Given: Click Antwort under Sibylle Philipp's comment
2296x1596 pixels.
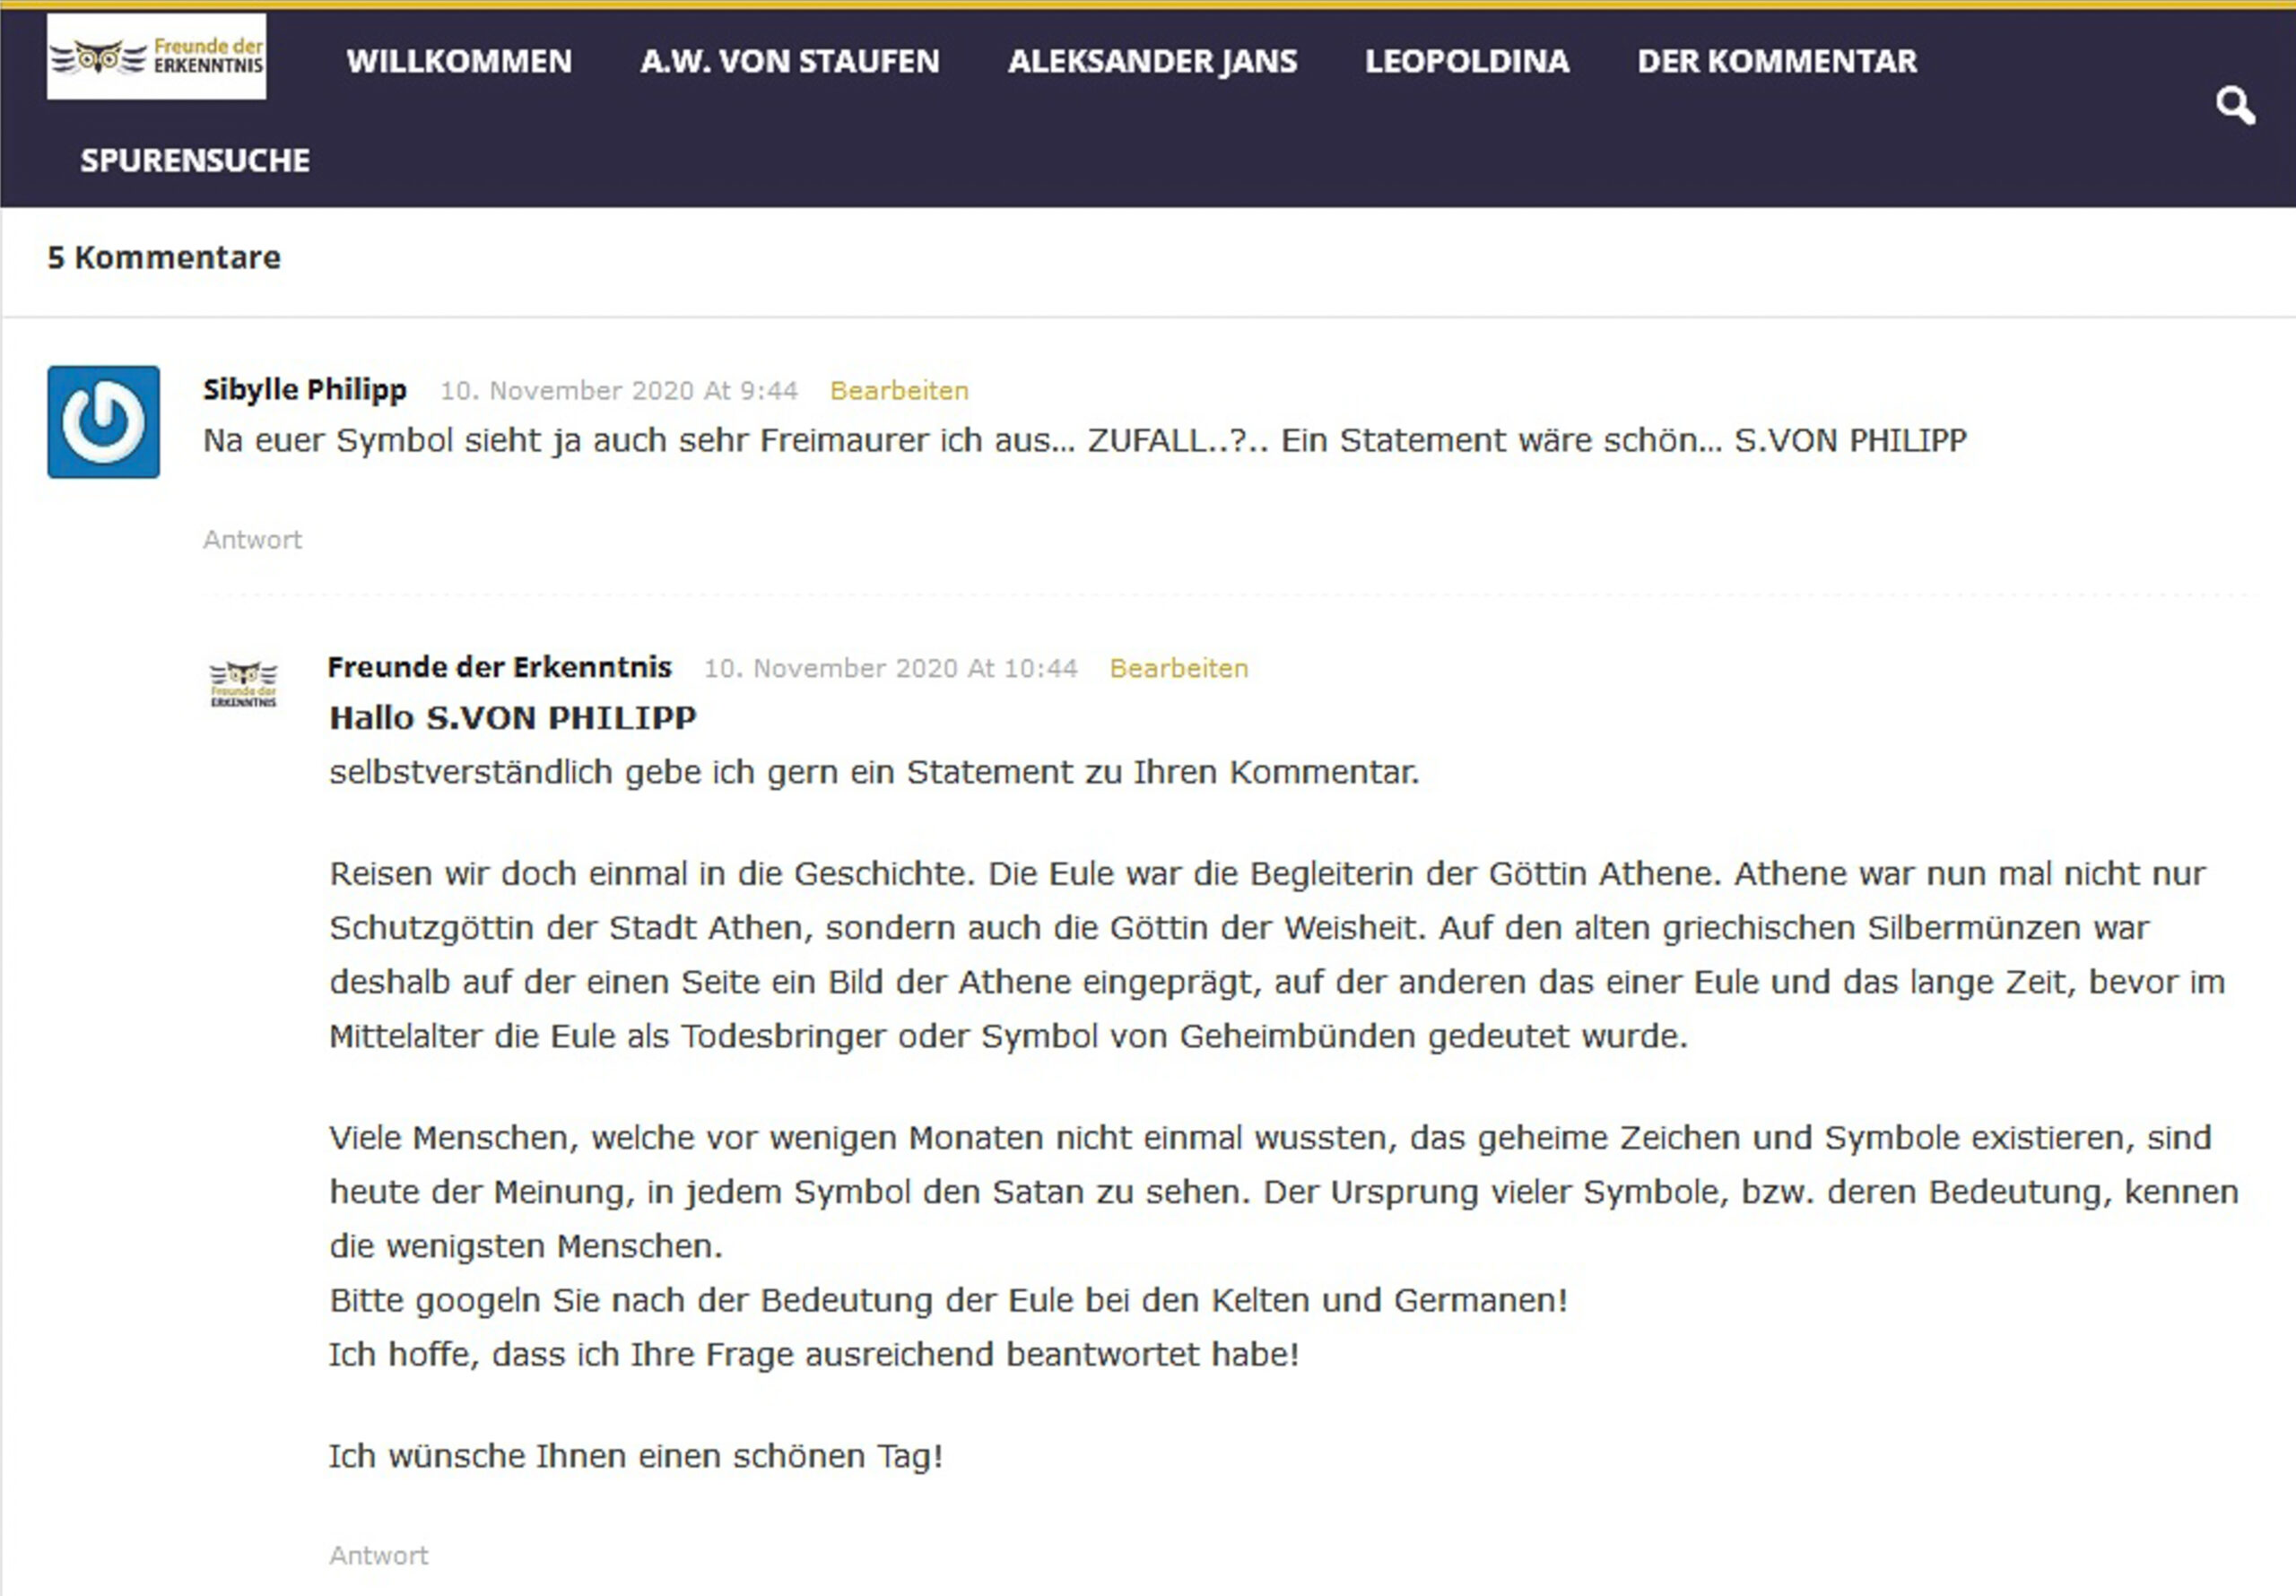Looking at the screenshot, I should (252, 539).
